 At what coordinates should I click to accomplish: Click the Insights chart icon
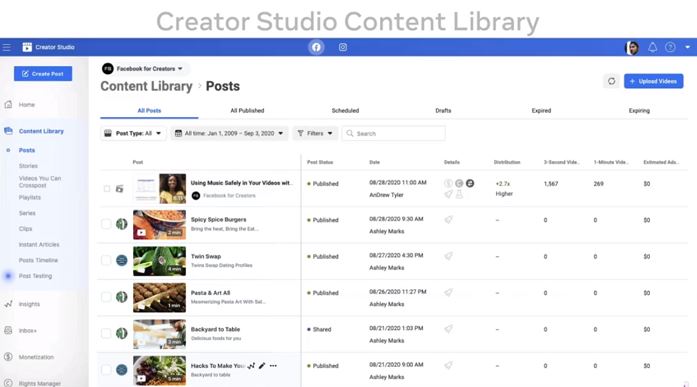pyautogui.click(x=8, y=304)
